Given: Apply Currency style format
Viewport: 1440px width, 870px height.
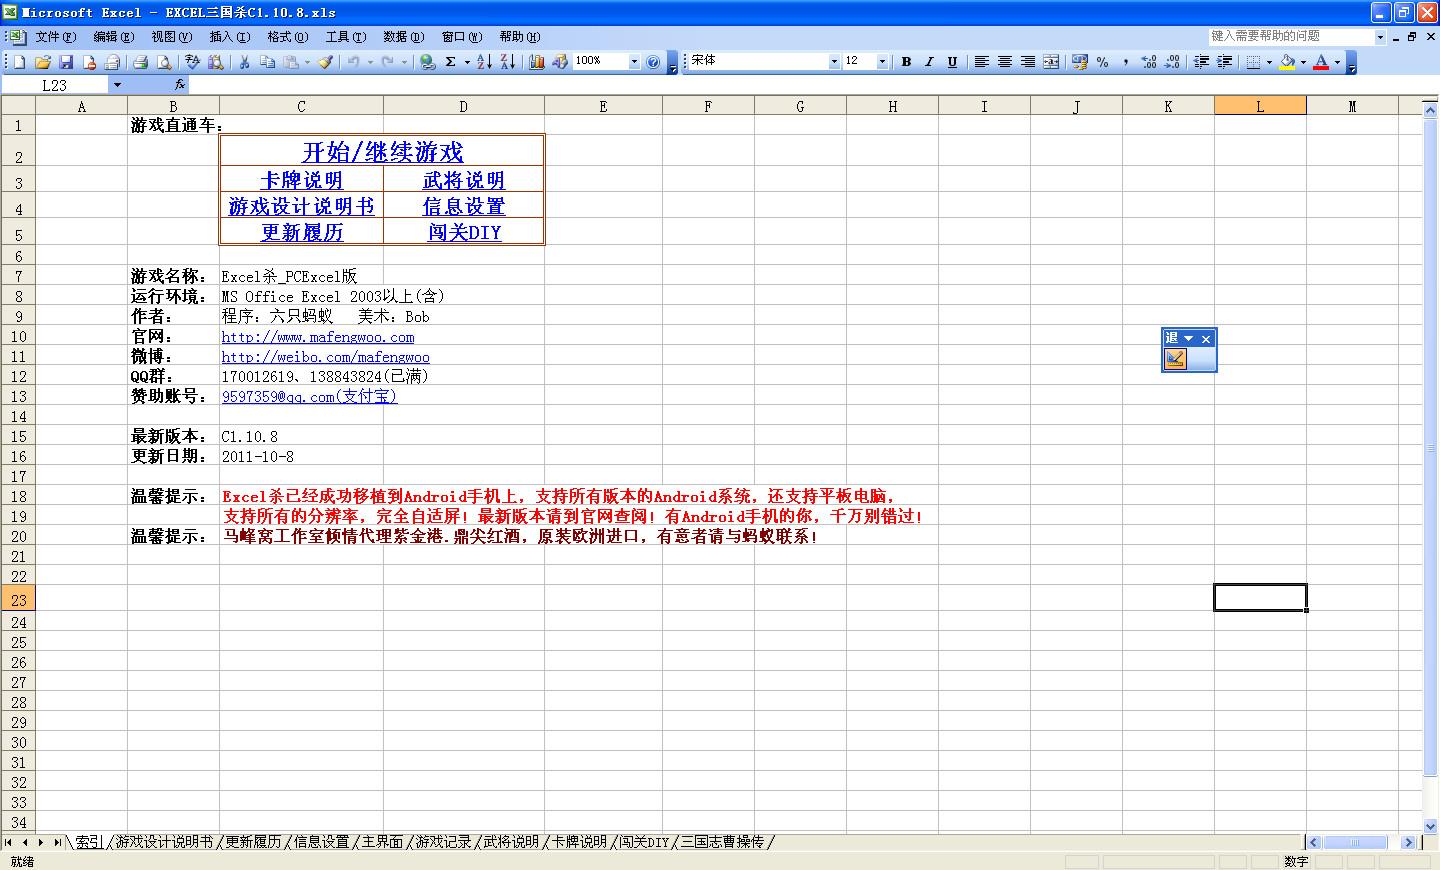Looking at the screenshot, I should coord(1079,62).
